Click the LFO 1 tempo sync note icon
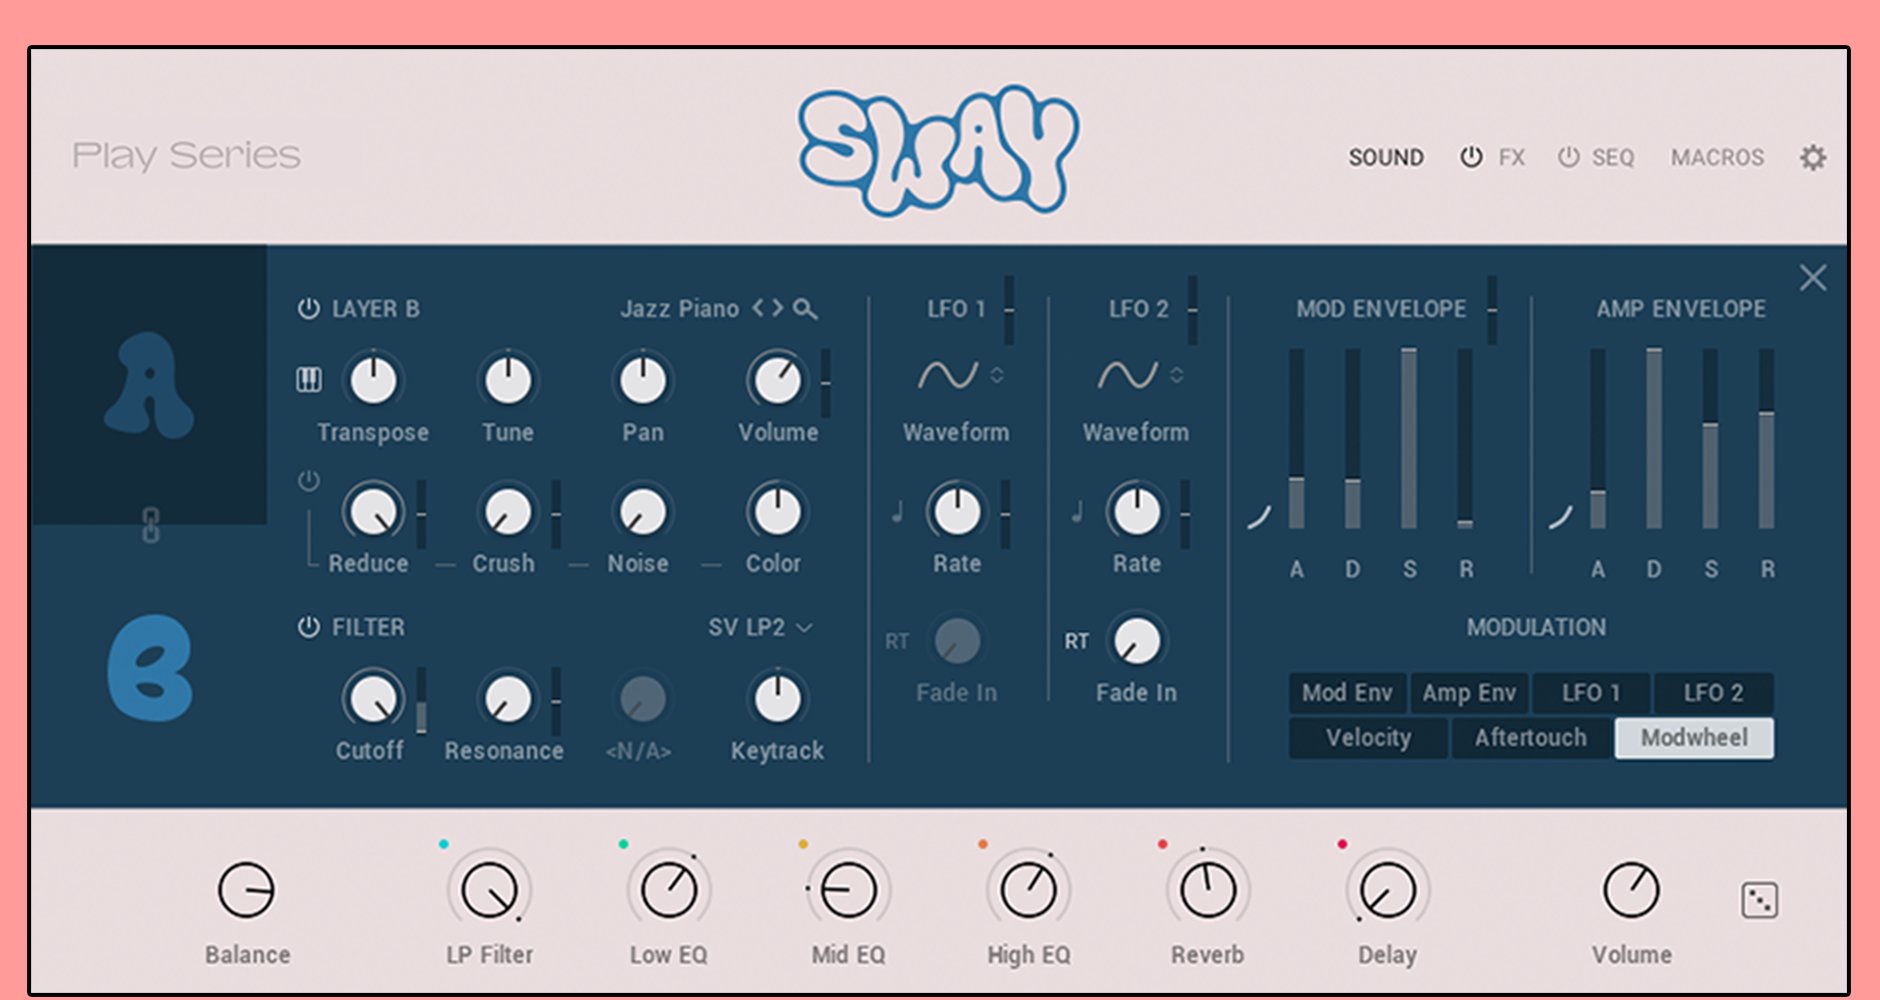The image size is (1880, 1000). [897, 513]
